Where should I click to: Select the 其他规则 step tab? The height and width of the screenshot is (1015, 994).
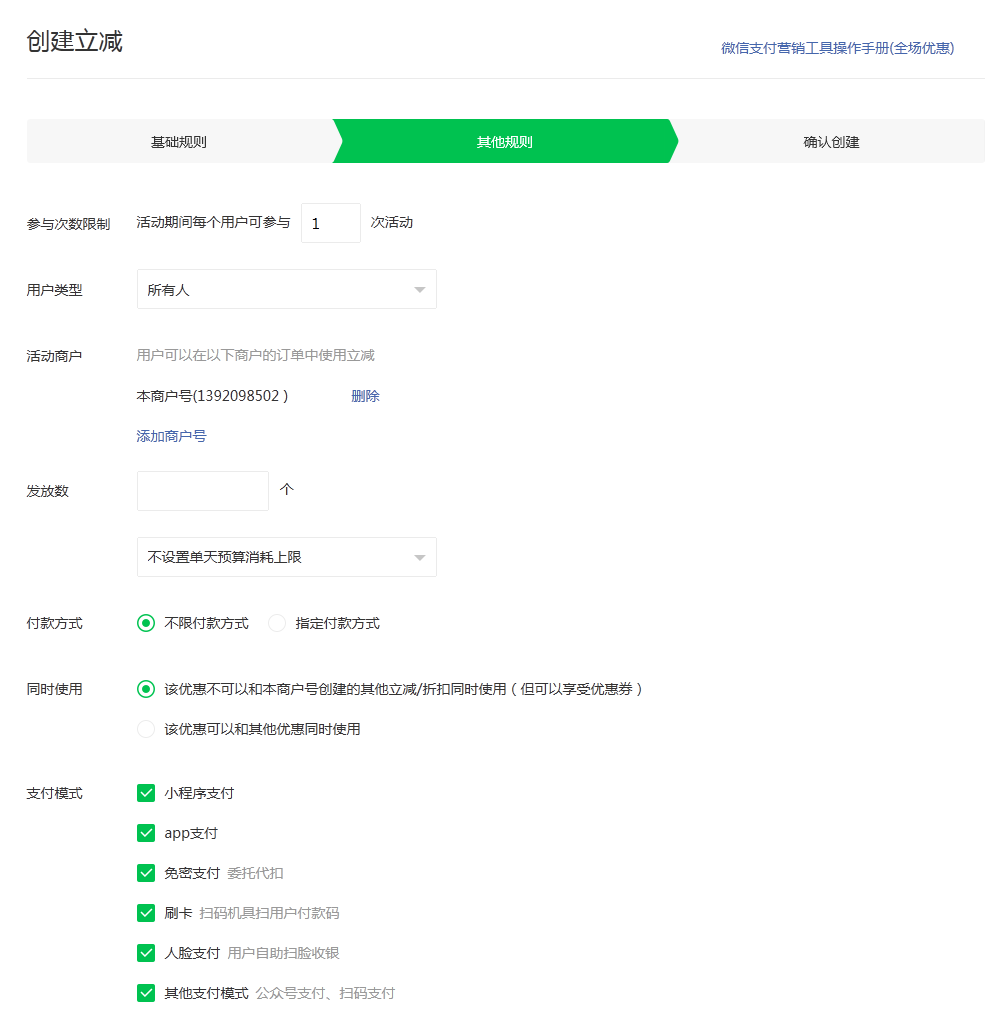505,141
